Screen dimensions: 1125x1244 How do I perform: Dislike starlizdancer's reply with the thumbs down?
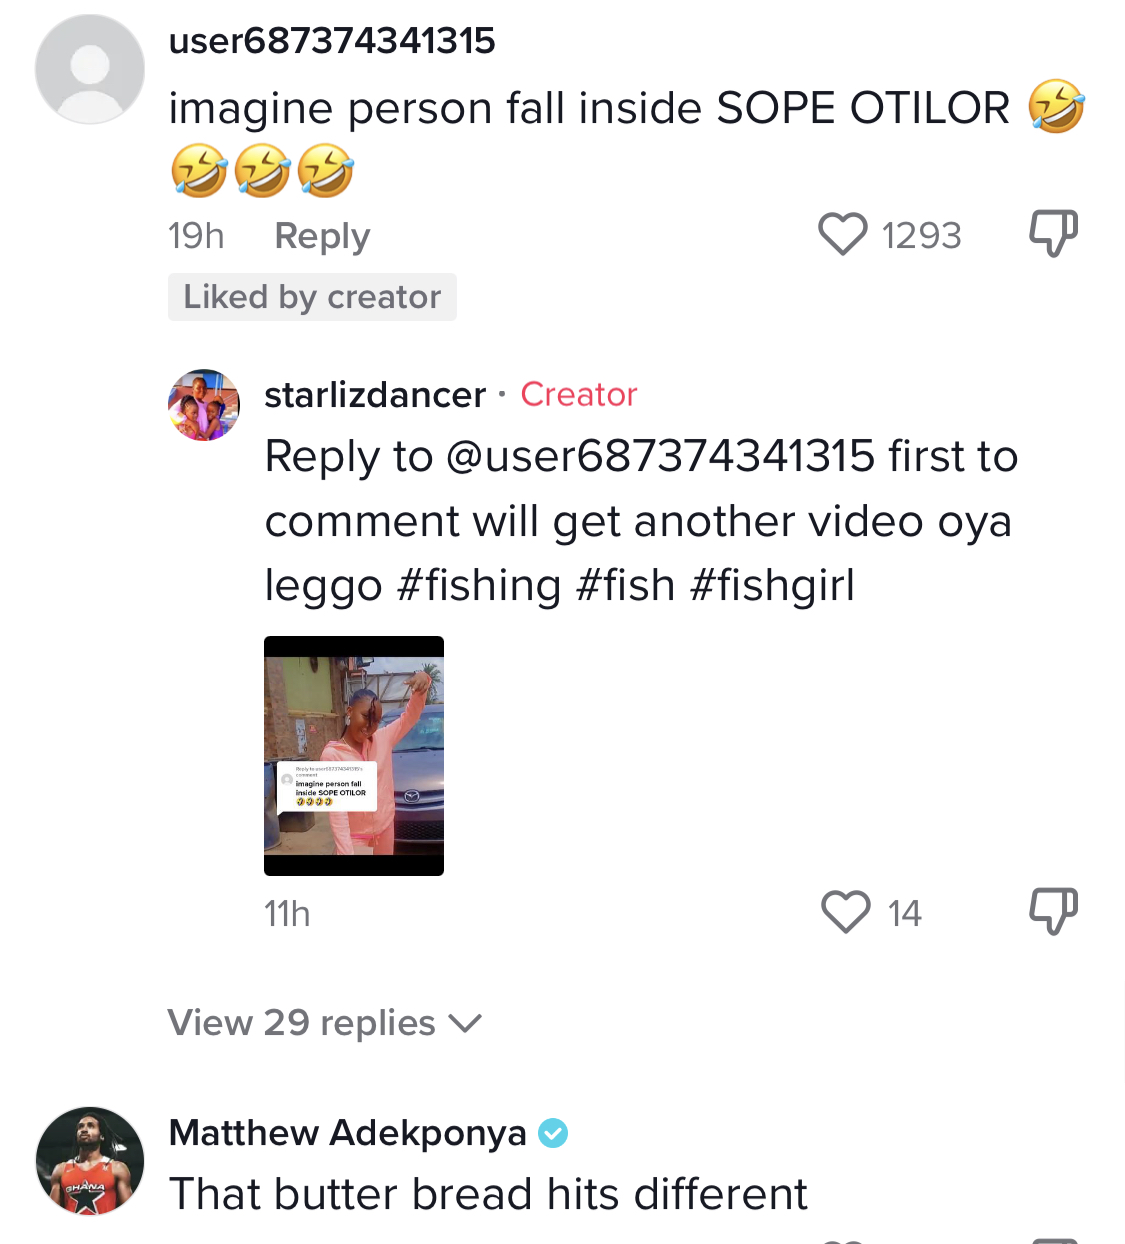pos(1054,911)
